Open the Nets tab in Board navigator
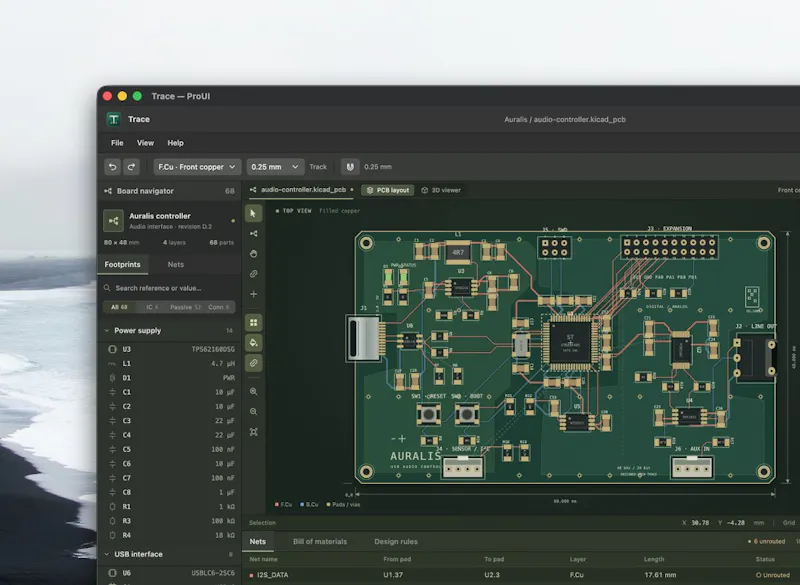This screenshot has width=800, height=585. [176, 264]
